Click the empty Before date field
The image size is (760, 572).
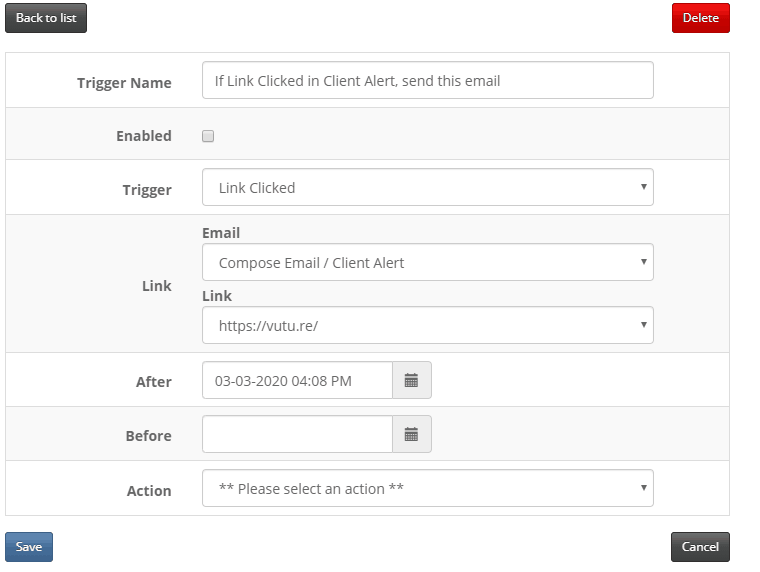[x=297, y=434]
